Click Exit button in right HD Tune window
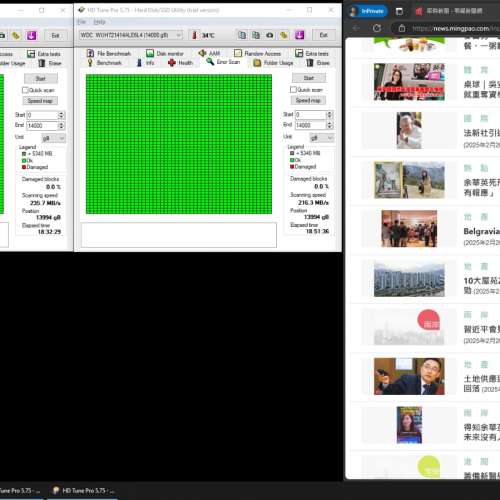500x500 pixels. pos(324,35)
